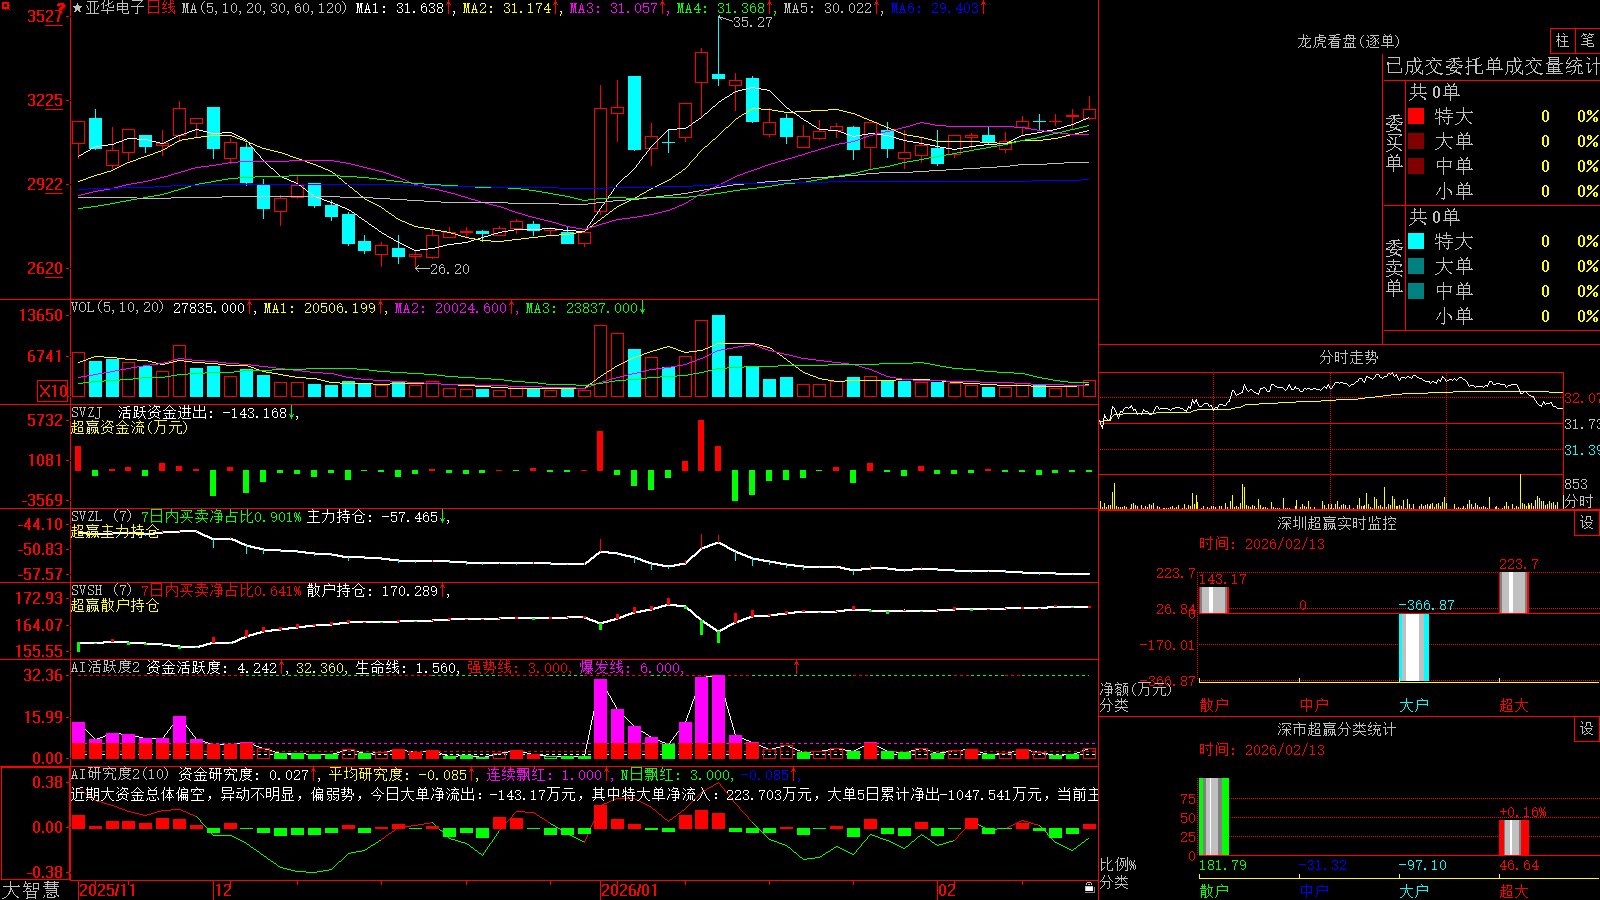Click the dark red 大单 buy-order swatch
1600x900 pixels.
1416,141
